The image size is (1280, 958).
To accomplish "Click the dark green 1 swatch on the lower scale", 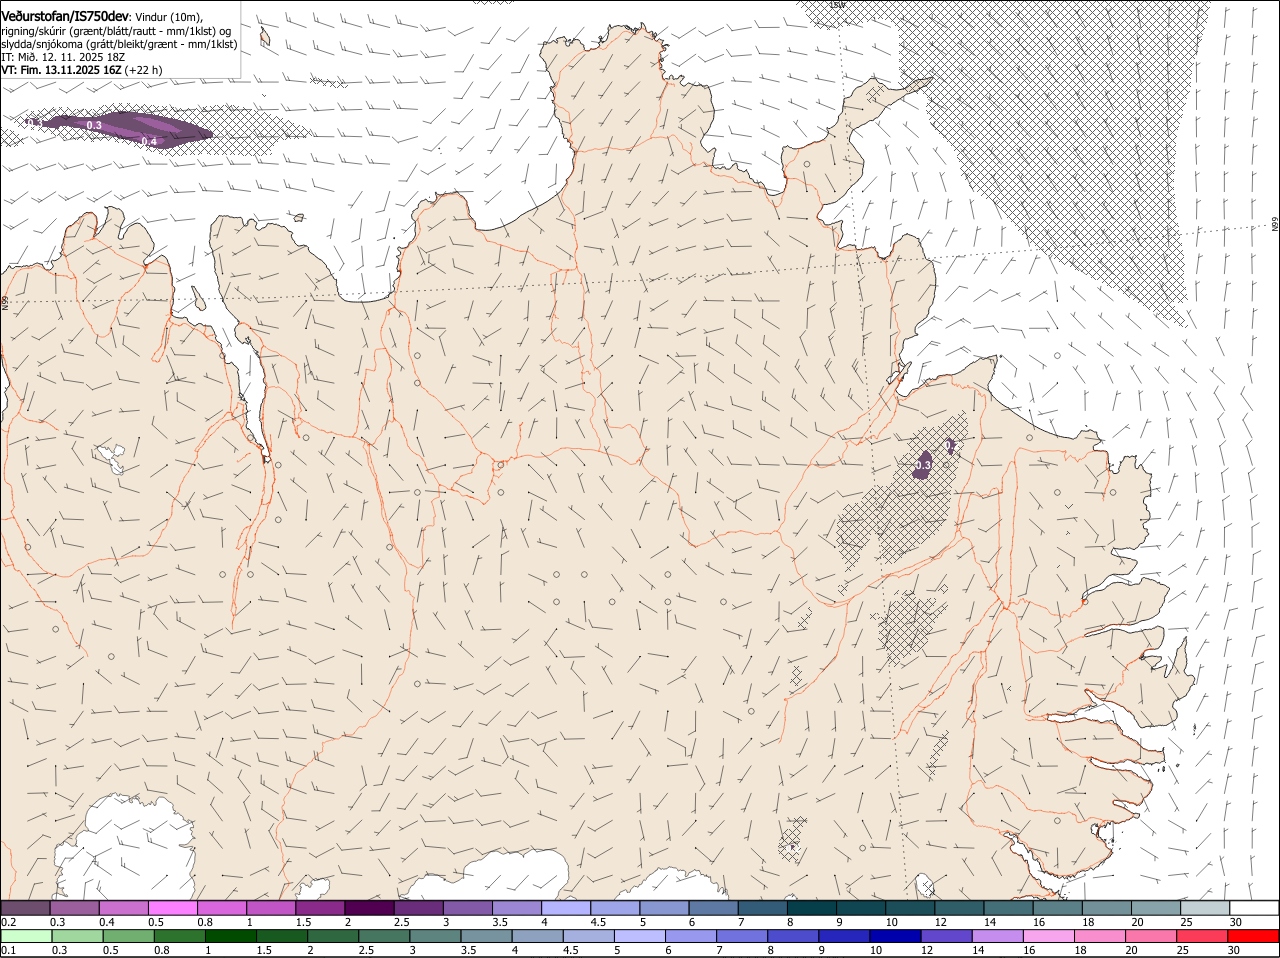I will click(x=230, y=937).
